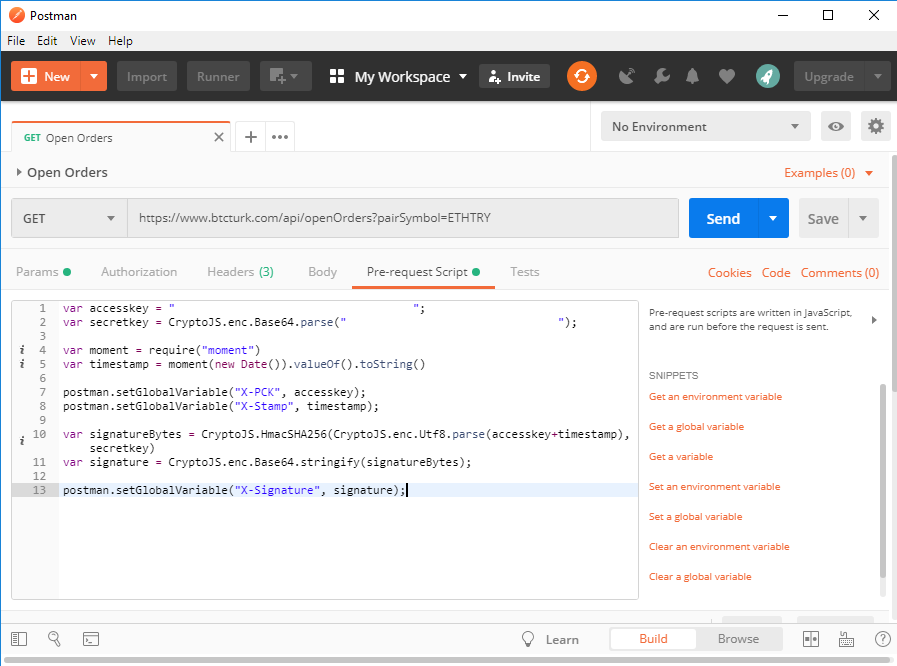Open Comments (0) link

point(840,273)
